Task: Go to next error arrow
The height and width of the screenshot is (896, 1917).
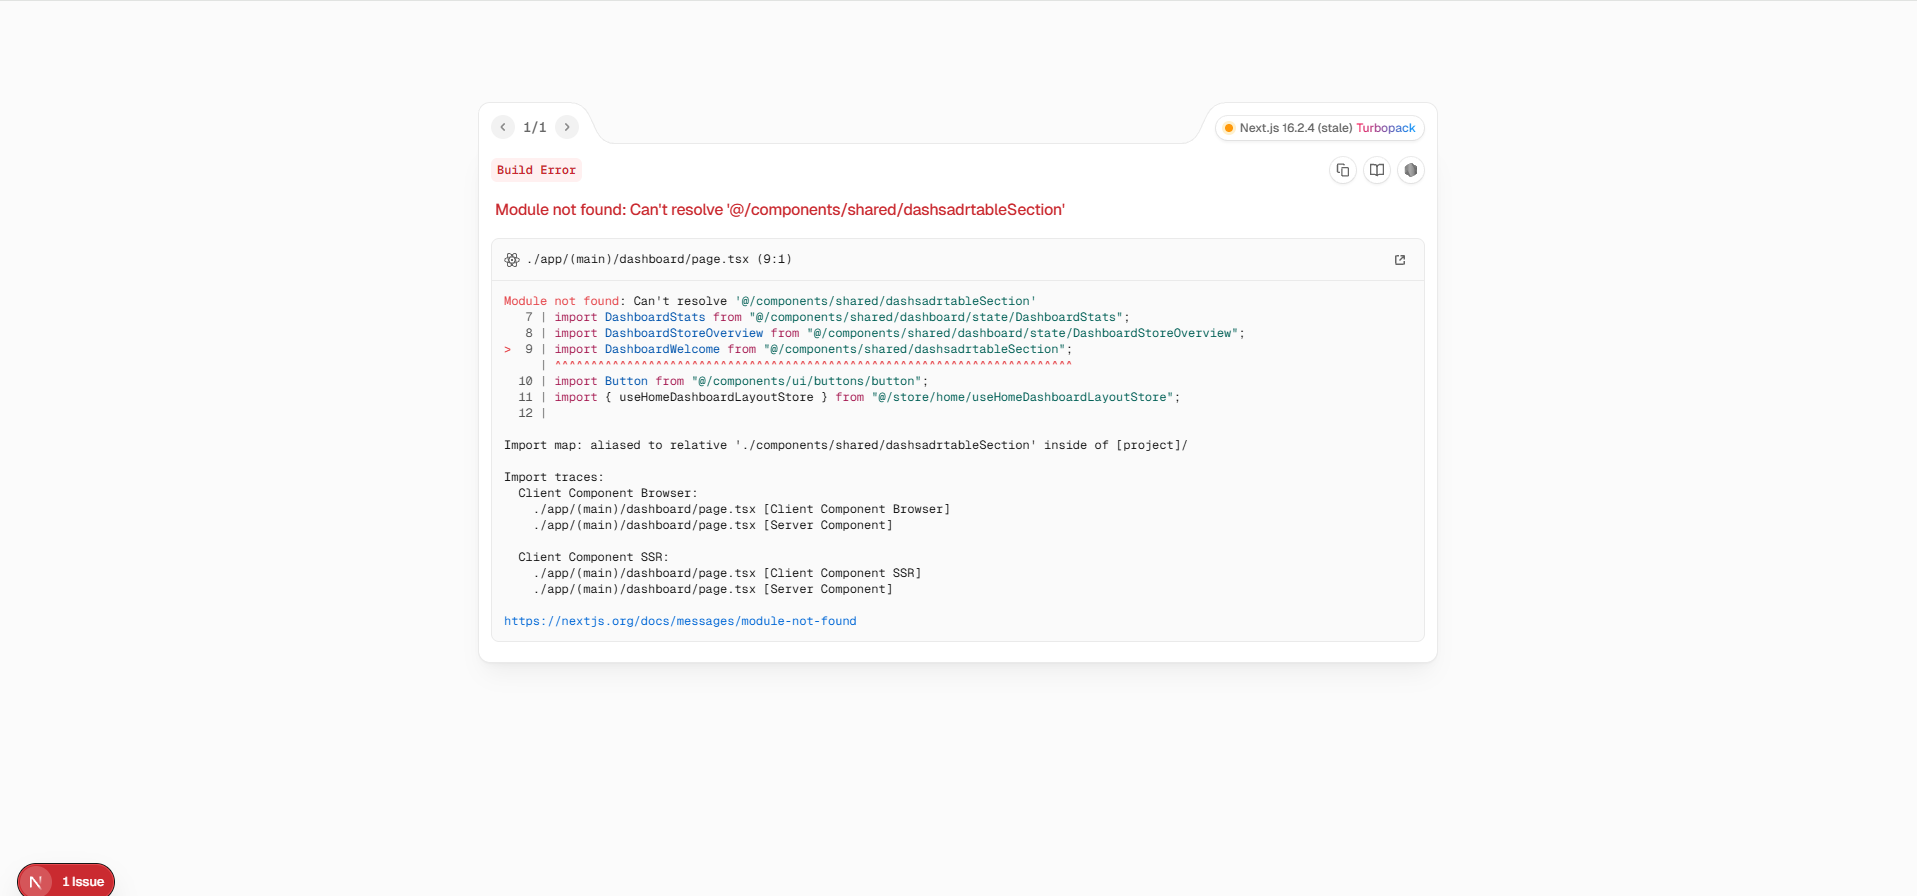Action: point(567,127)
